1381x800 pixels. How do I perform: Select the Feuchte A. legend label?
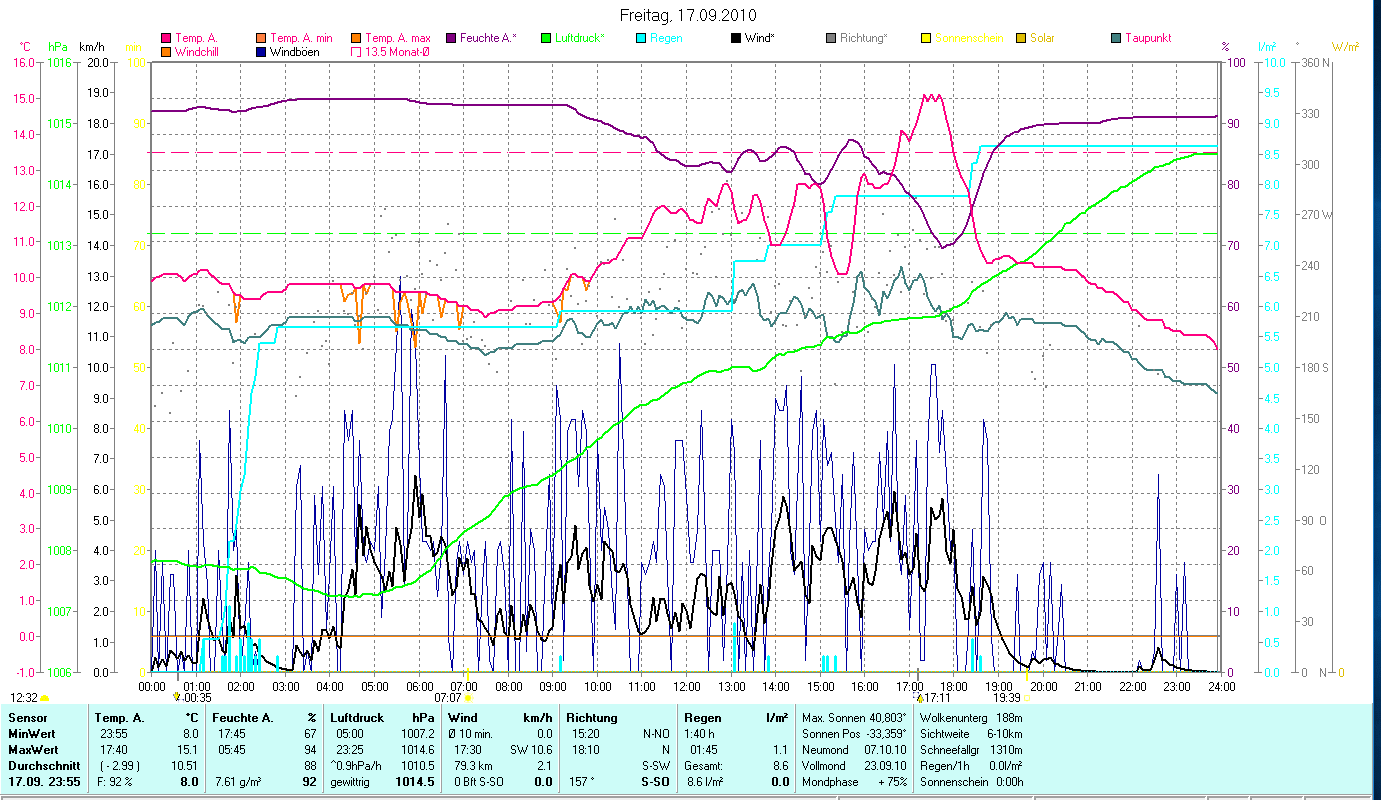tap(488, 38)
